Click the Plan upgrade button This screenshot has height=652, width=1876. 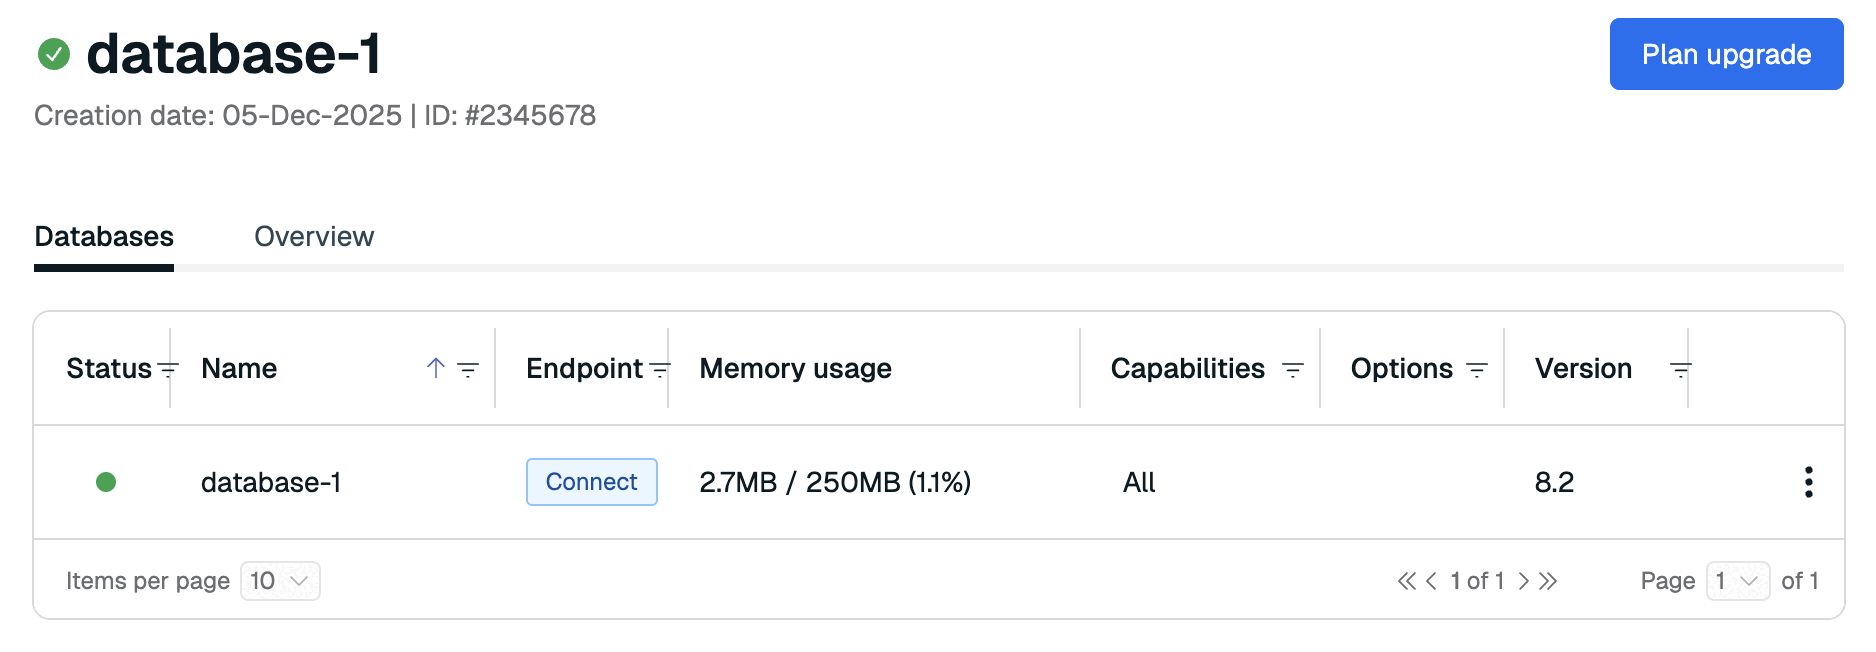click(1726, 54)
